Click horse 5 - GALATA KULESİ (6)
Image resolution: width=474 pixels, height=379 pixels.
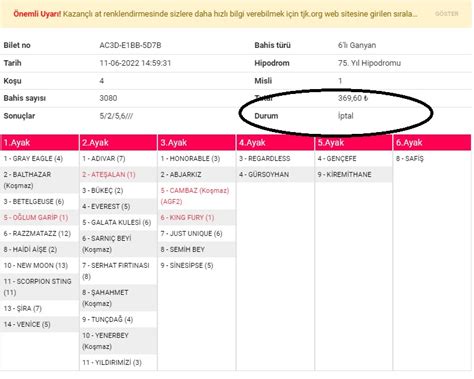click(x=118, y=223)
